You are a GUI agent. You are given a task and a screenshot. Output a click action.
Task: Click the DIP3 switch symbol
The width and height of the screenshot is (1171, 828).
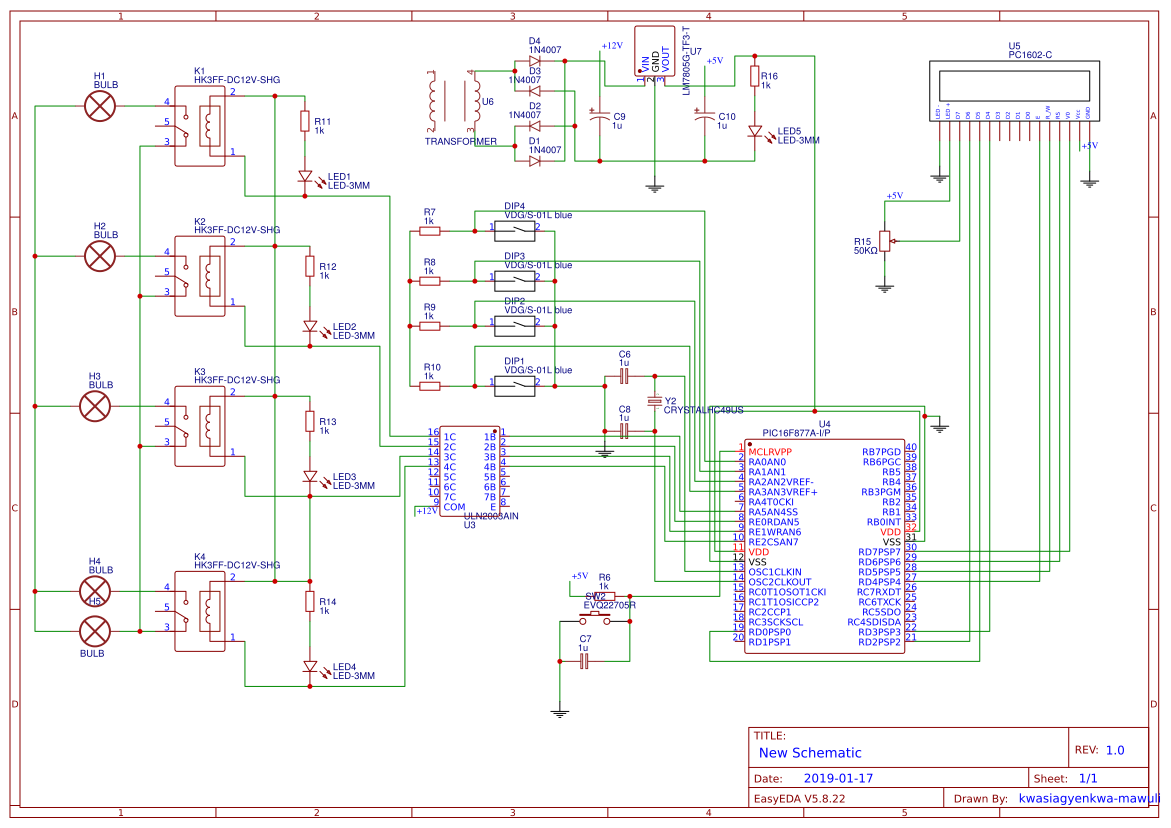[515, 281]
